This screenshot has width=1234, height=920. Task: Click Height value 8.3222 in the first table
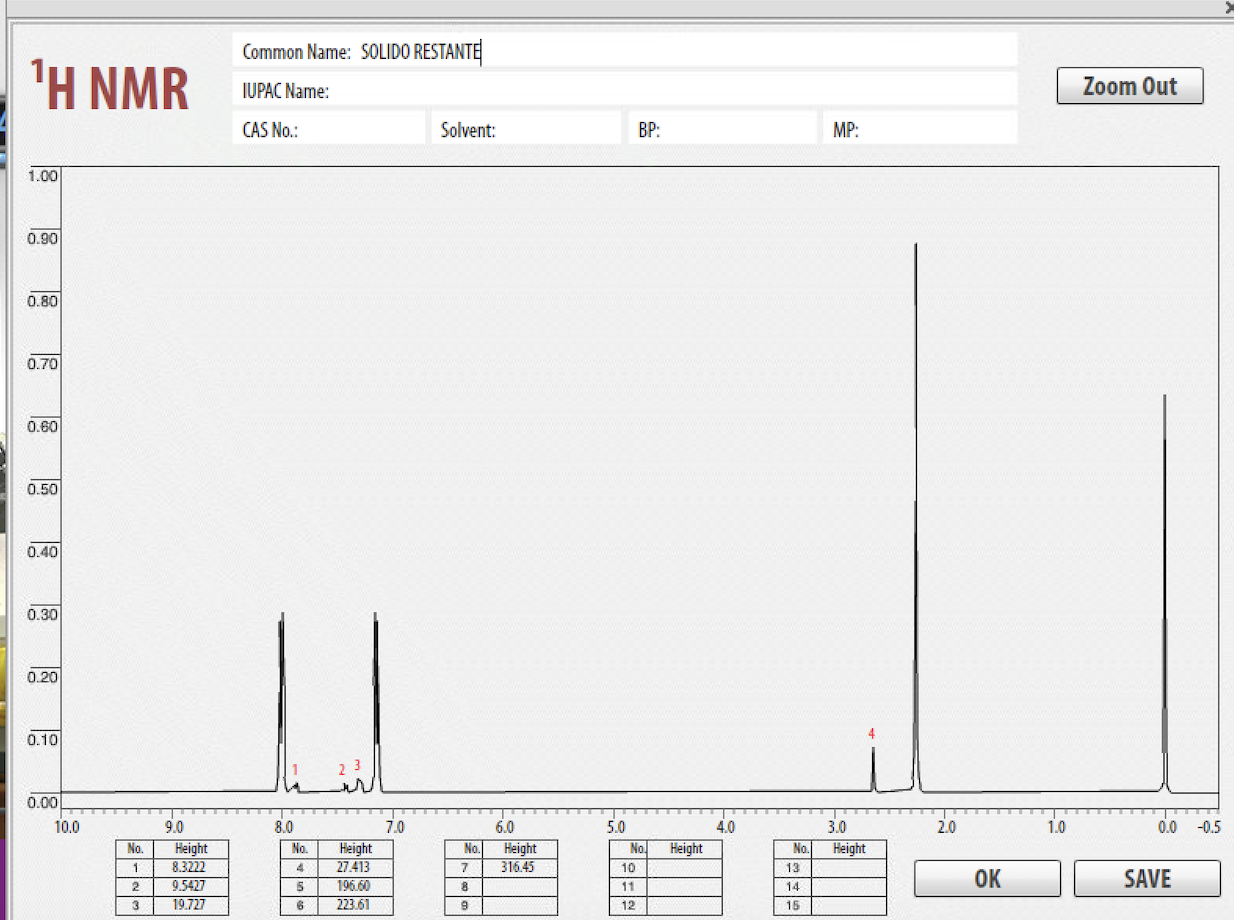coord(192,867)
